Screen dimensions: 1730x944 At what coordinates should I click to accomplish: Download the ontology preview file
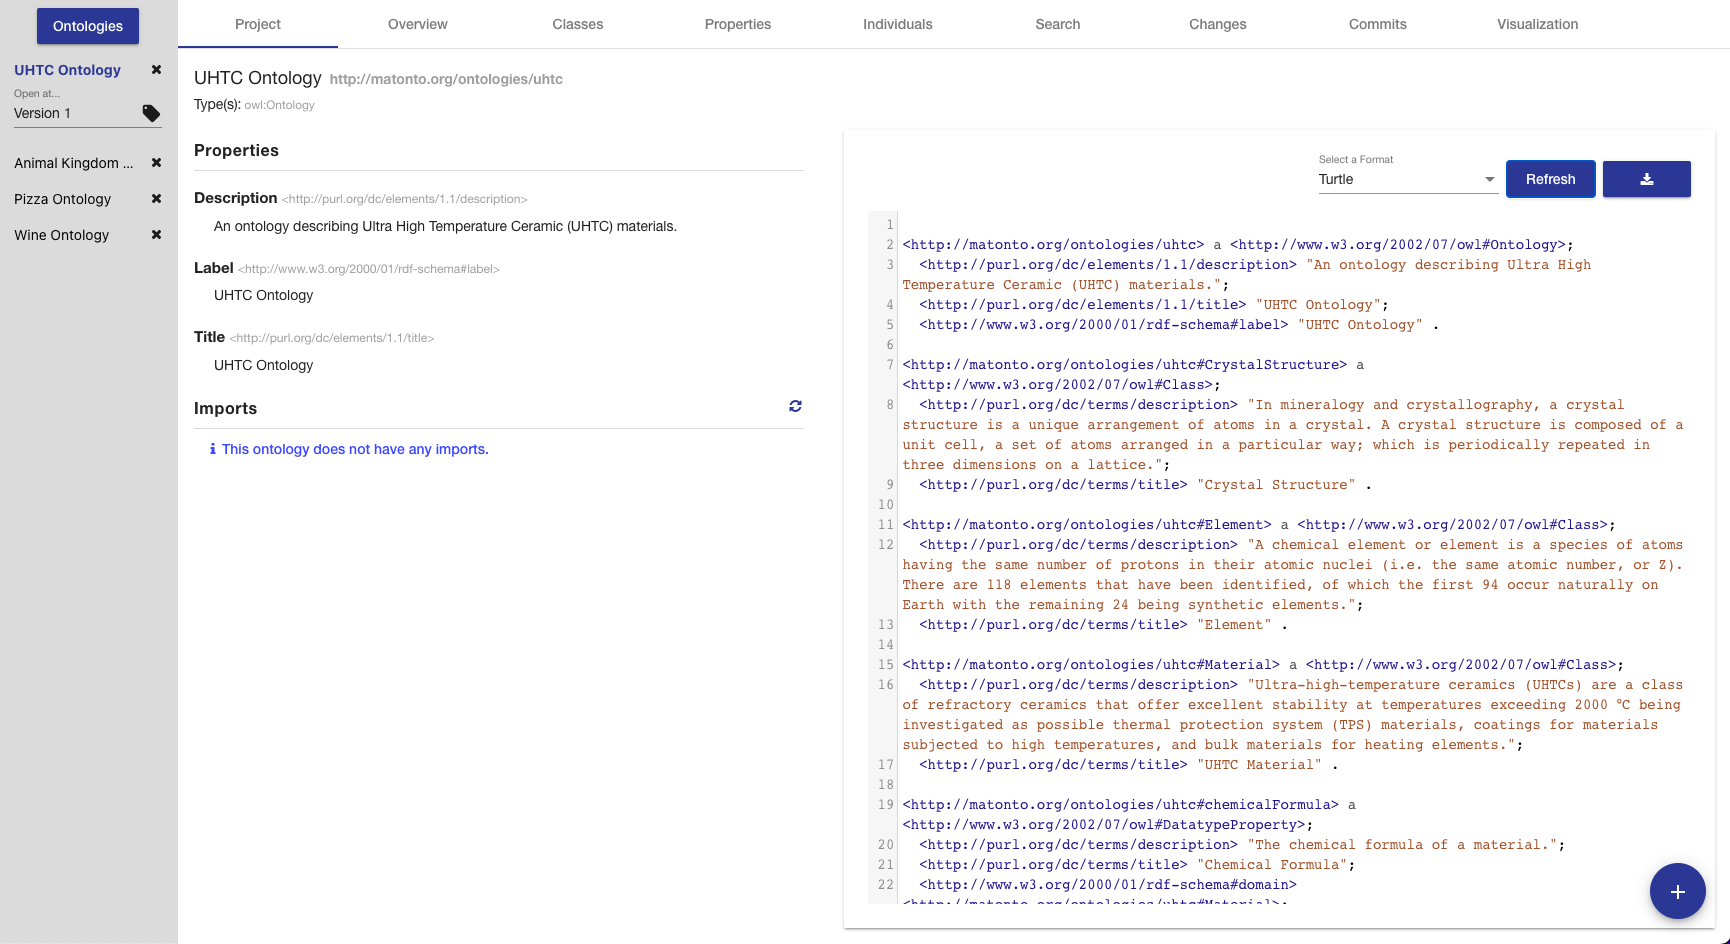point(1646,179)
